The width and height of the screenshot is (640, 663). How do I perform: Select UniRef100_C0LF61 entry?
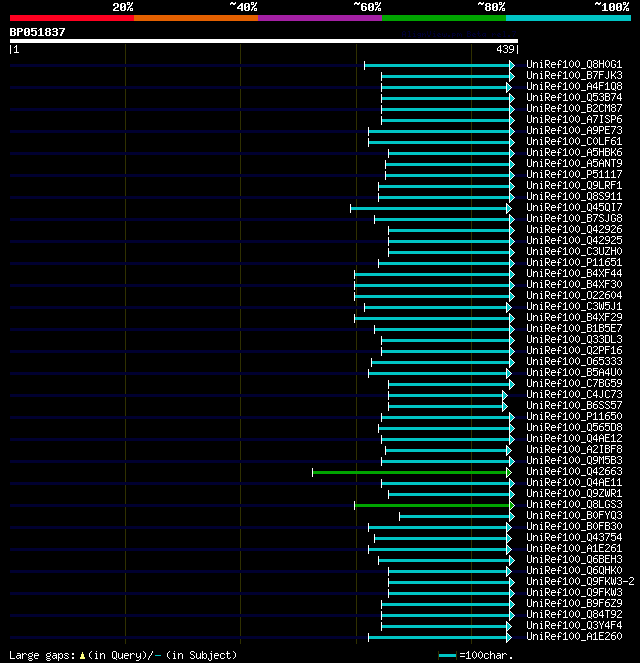click(x=574, y=142)
